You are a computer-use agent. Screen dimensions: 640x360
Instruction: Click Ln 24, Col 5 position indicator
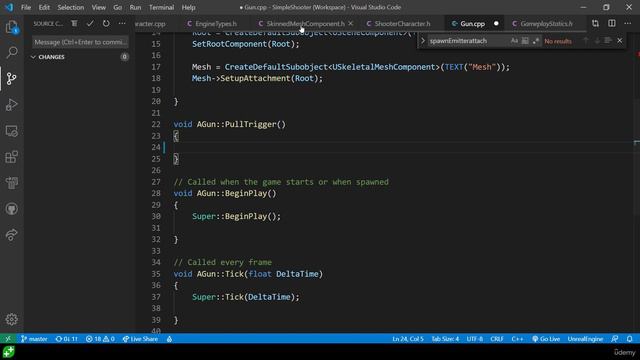[408, 339]
